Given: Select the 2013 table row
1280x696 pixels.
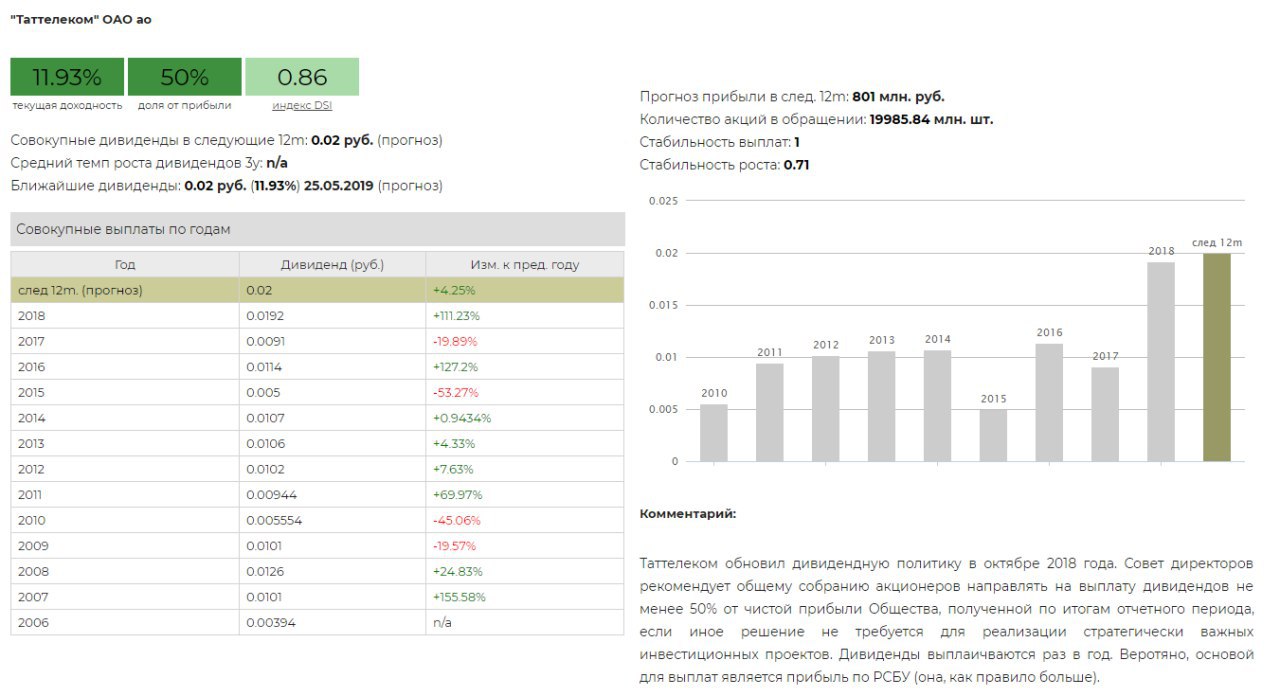Looking at the screenshot, I should pos(317,444).
